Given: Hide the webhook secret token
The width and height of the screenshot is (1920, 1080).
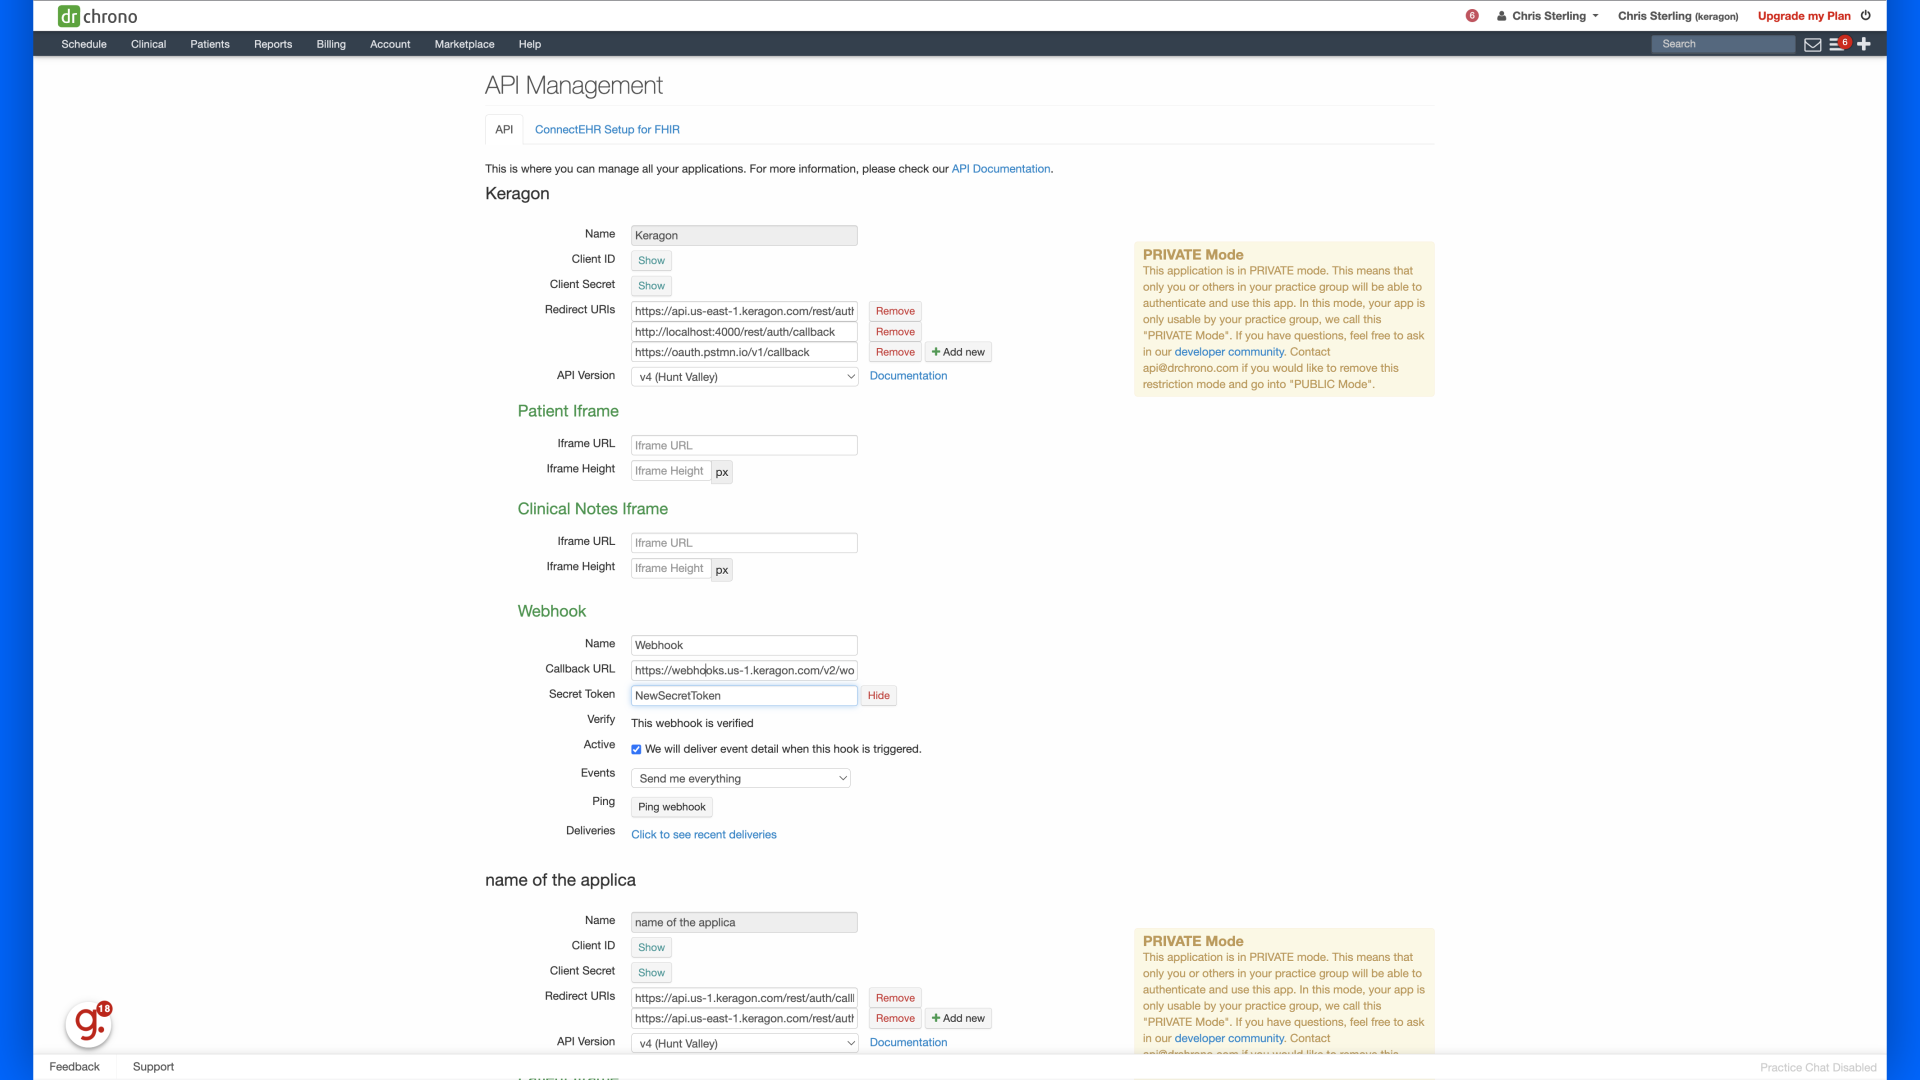Looking at the screenshot, I should (879, 695).
